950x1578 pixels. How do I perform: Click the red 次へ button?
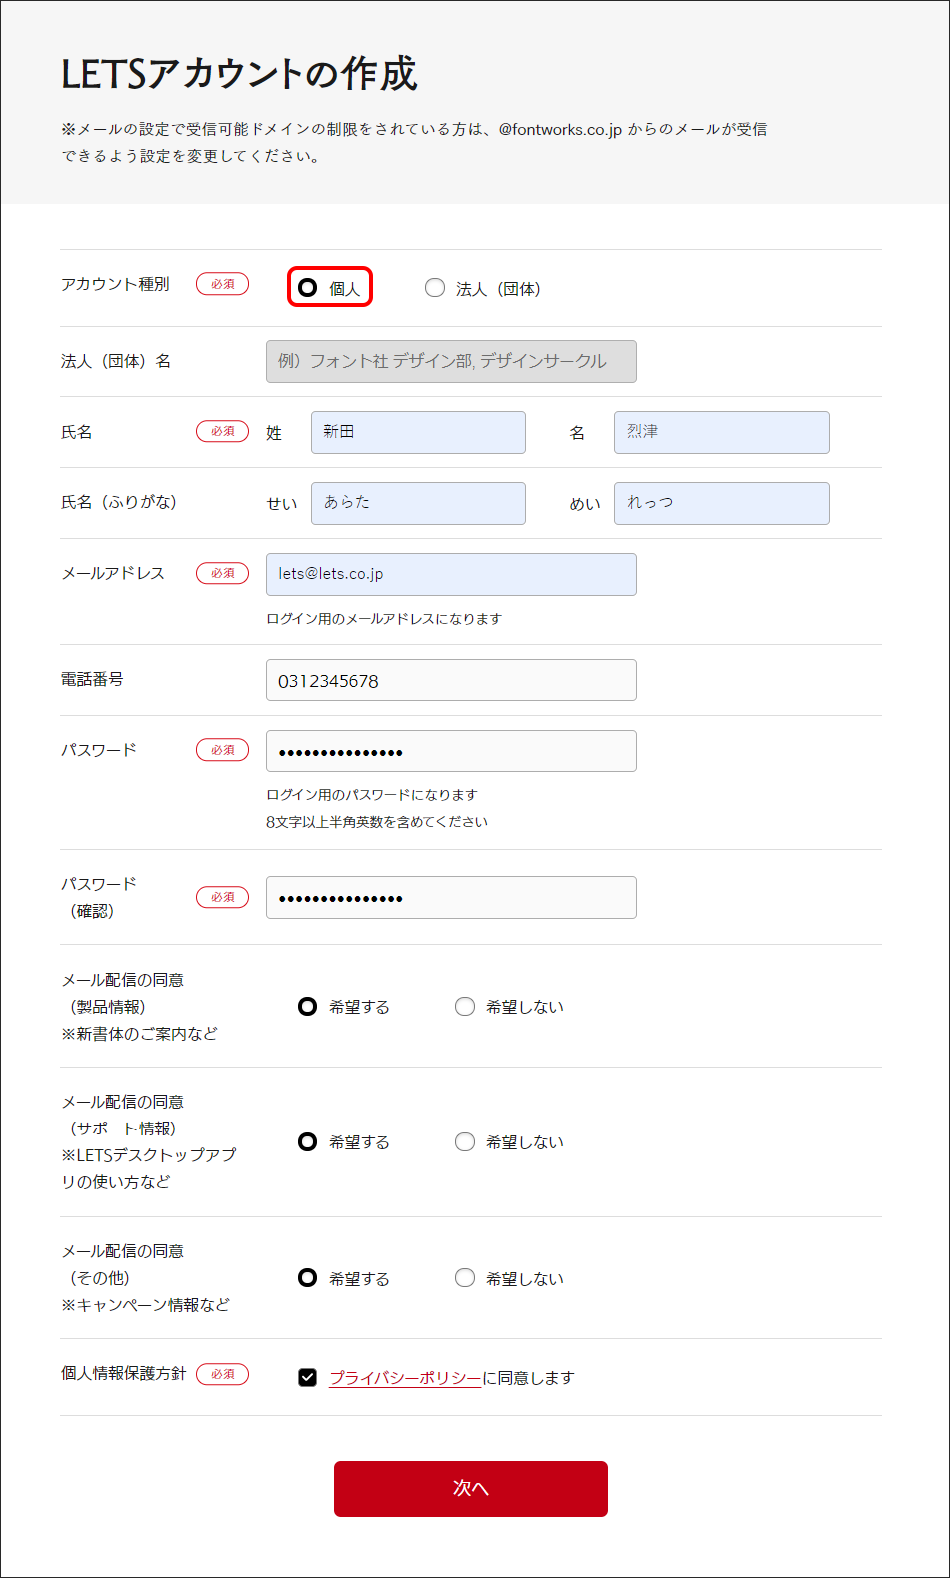471,1488
